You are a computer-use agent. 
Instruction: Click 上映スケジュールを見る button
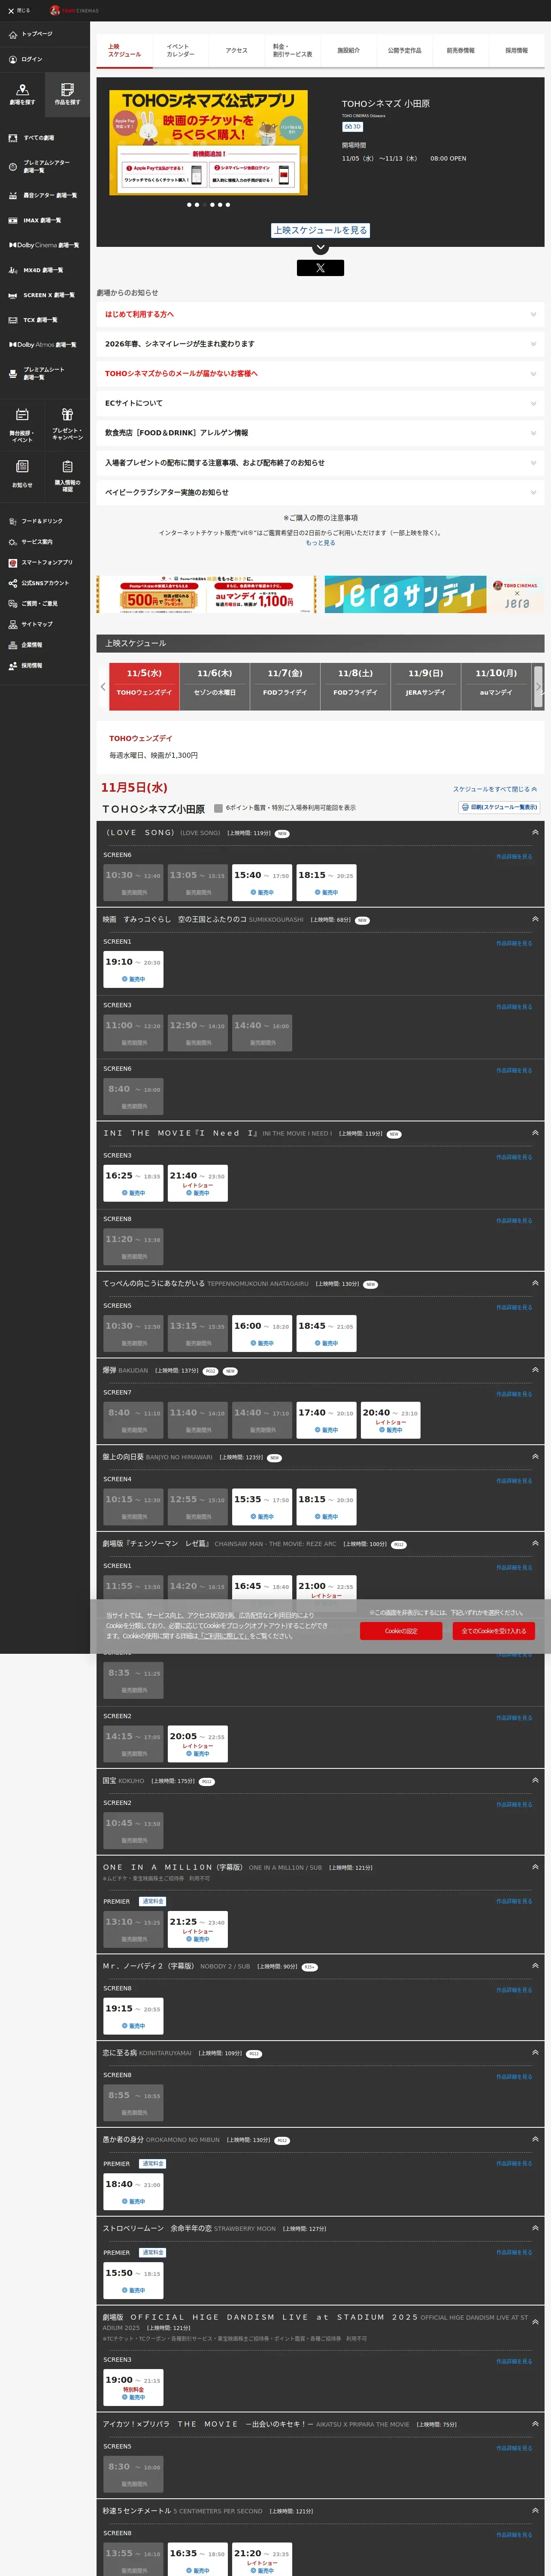[x=320, y=230]
